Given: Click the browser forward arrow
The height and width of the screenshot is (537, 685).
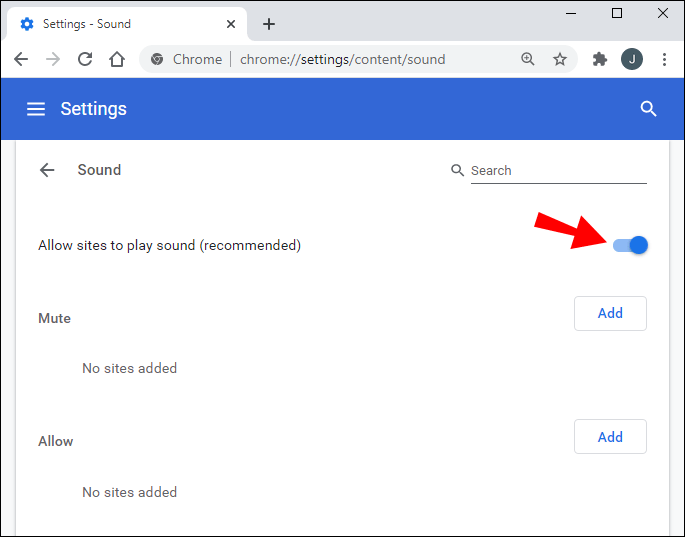Looking at the screenshot, I should [x=53, y=59].
